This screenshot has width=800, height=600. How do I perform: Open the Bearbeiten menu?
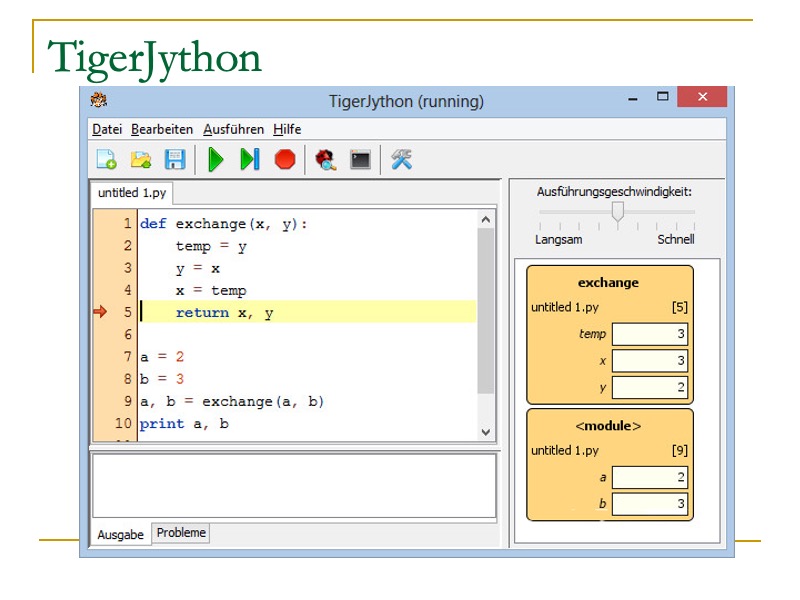[x=162, y=129]
